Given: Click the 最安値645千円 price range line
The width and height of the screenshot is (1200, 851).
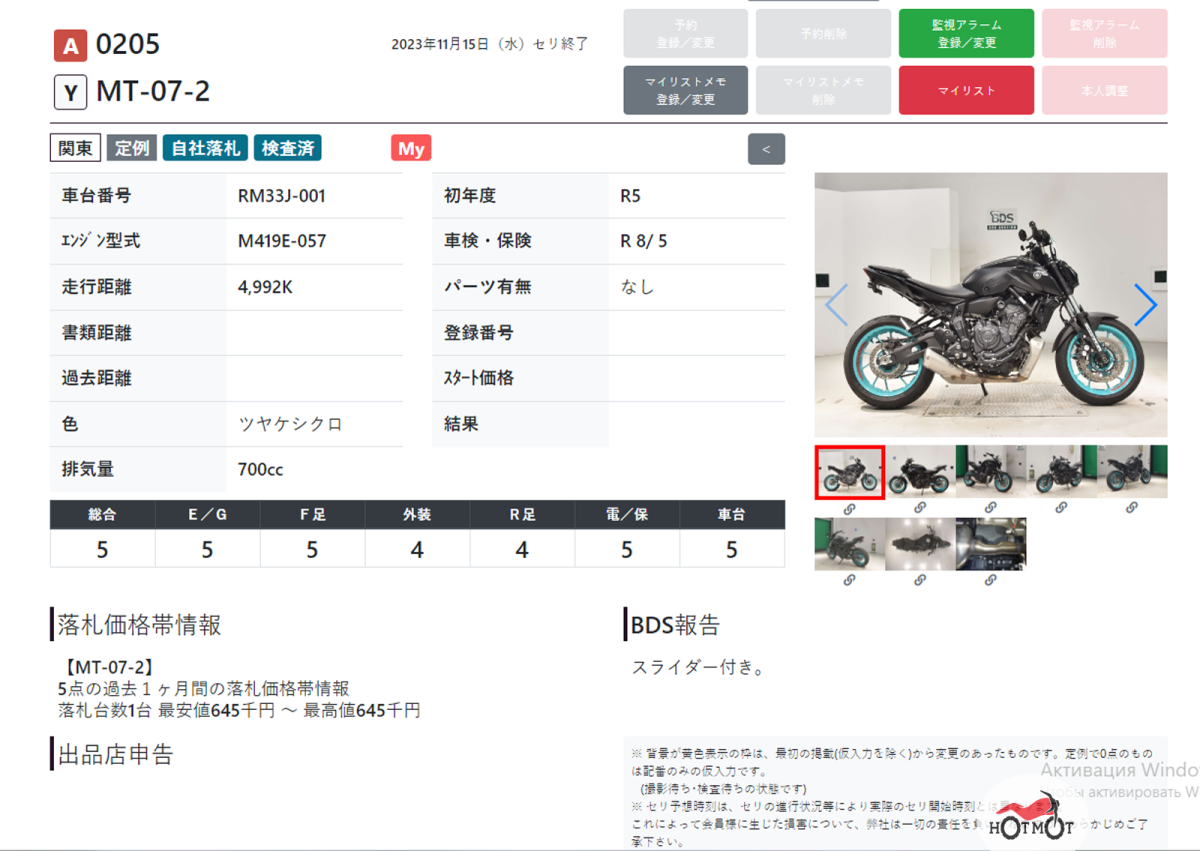Looking at the screenshot, I should coord(239,711).
